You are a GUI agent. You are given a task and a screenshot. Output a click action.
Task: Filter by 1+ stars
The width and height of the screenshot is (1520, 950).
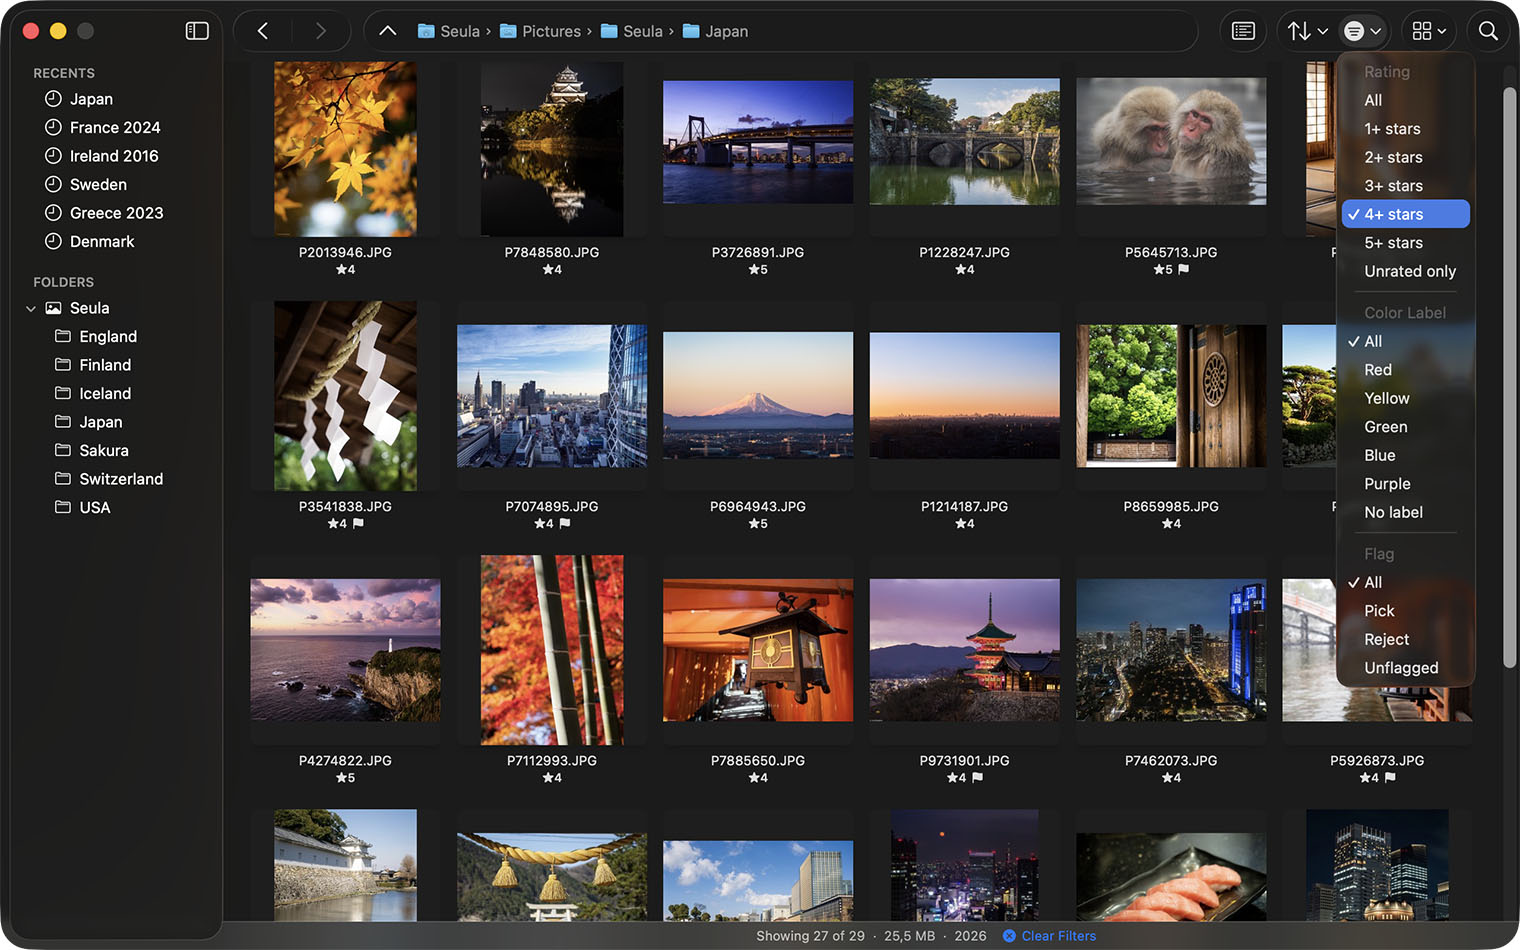1405,129
